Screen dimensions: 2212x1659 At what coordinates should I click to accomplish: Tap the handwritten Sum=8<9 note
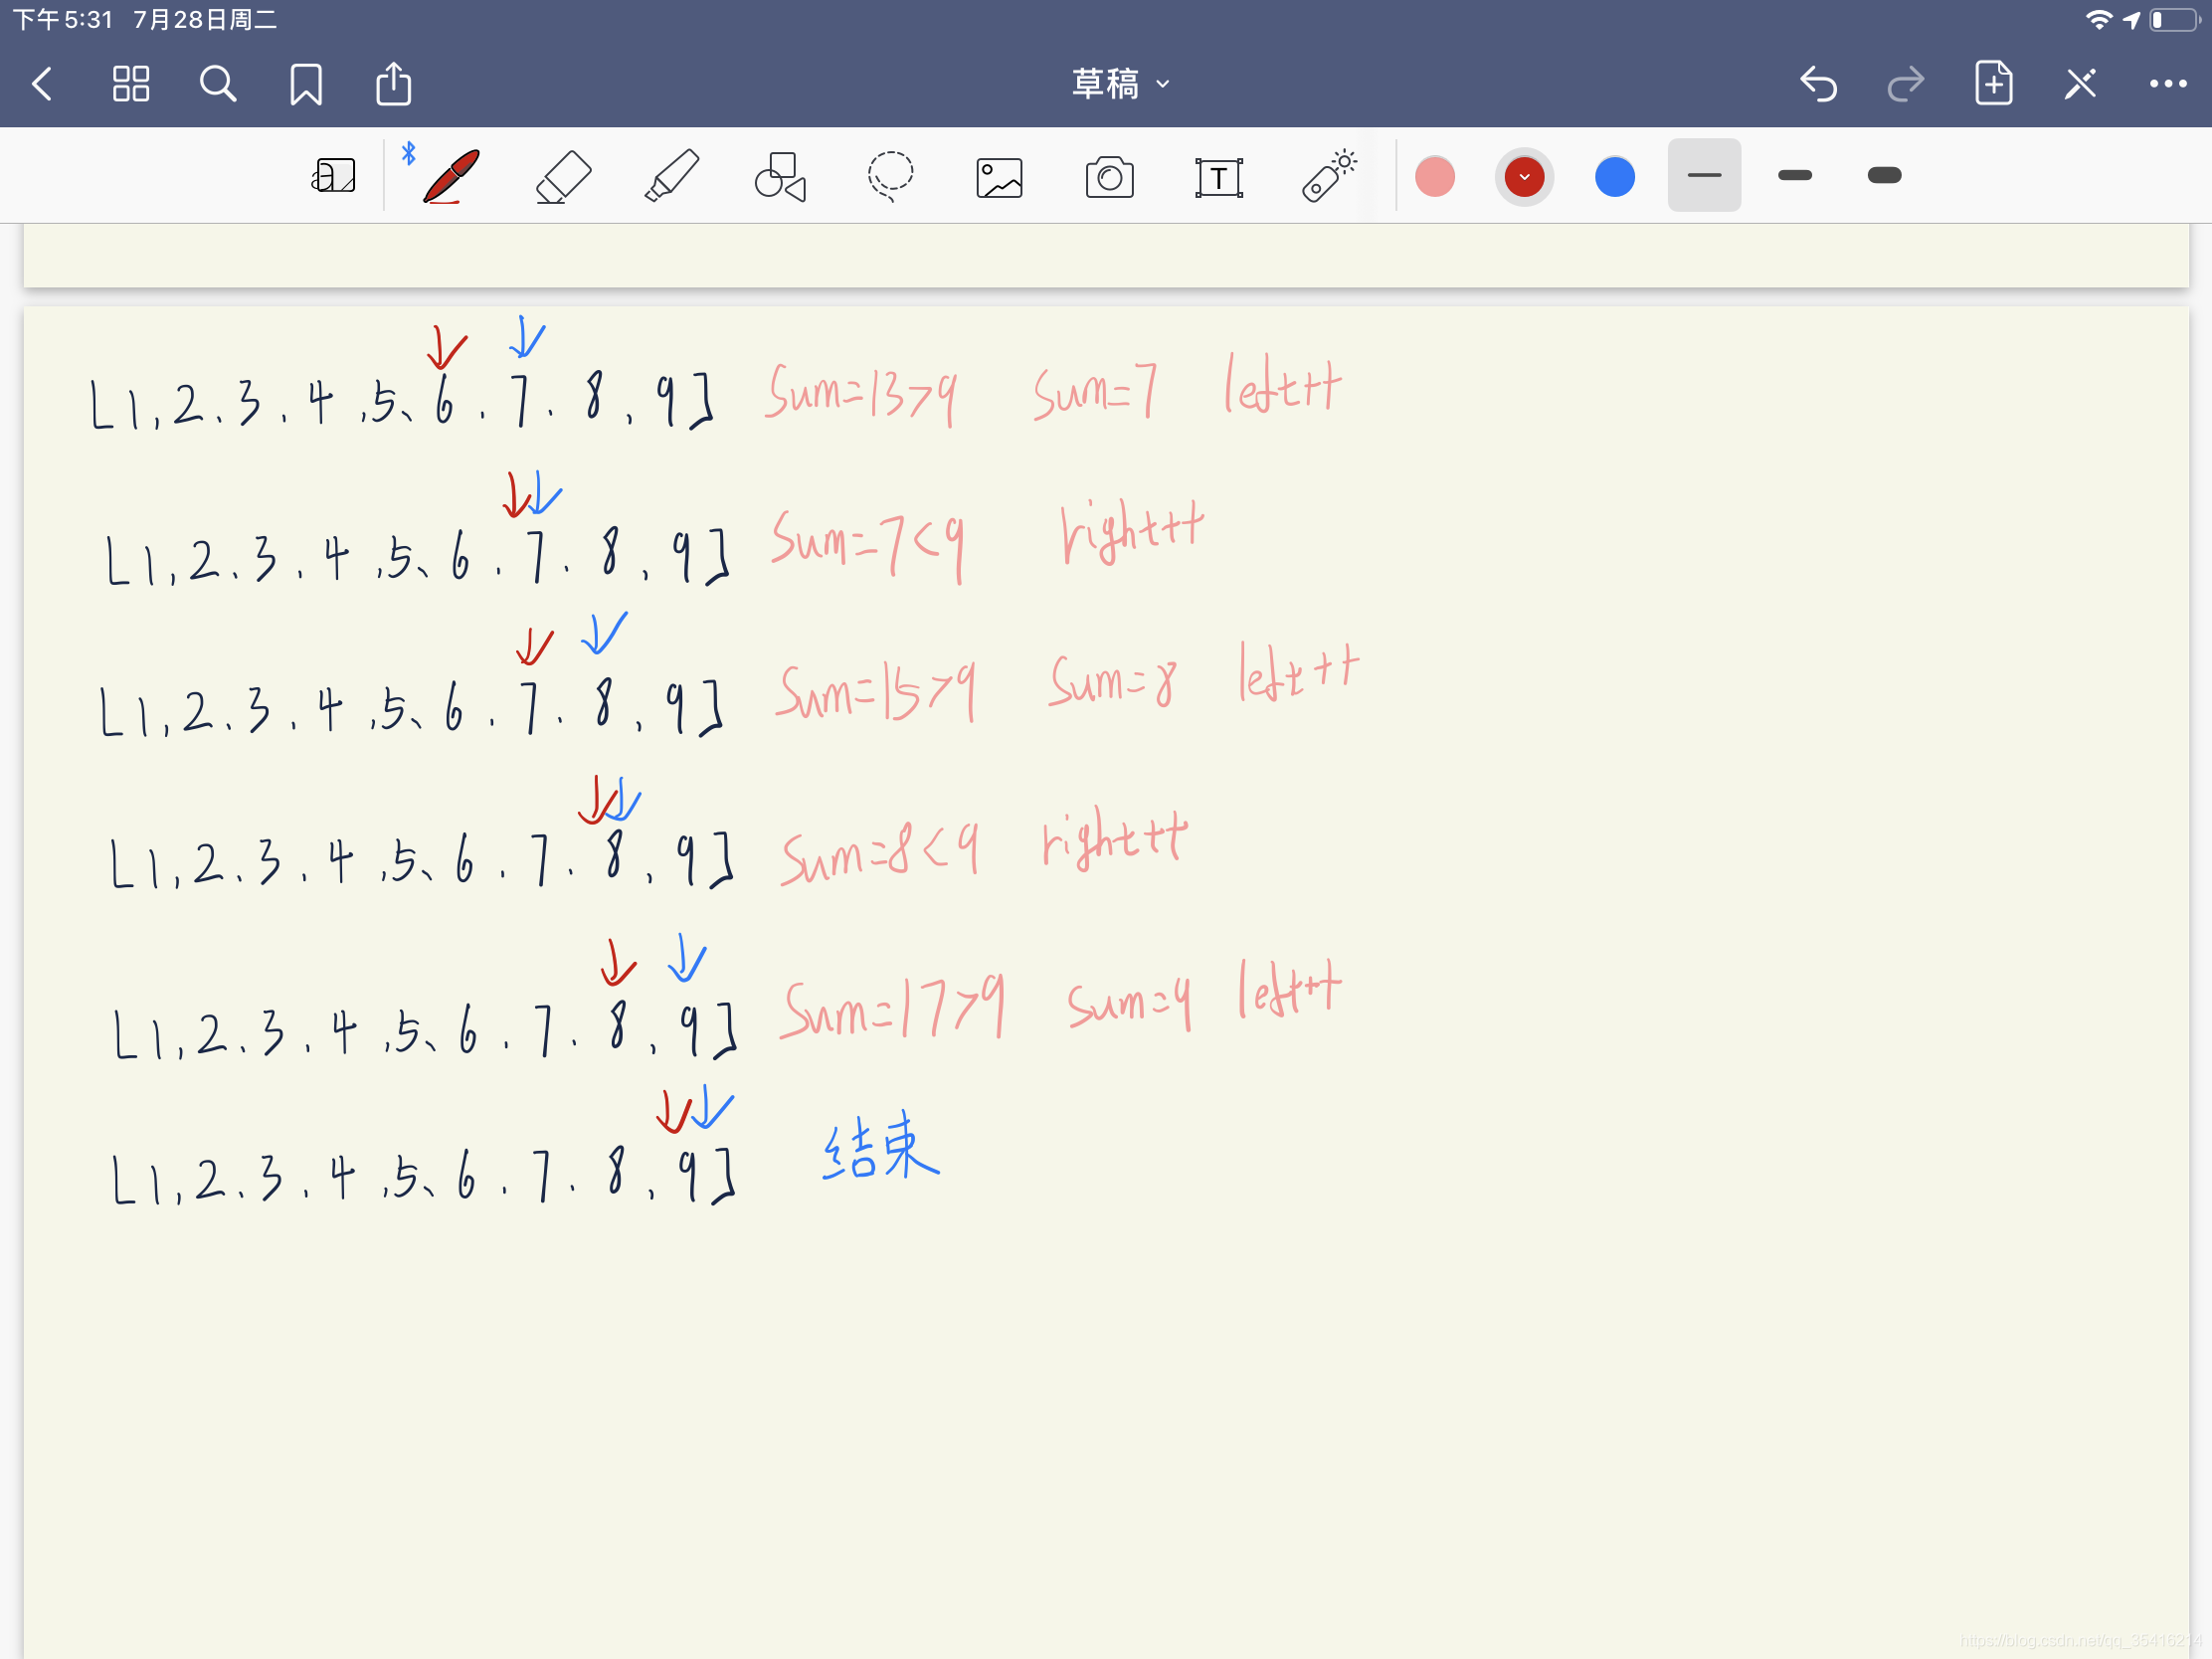pos(880,853)
